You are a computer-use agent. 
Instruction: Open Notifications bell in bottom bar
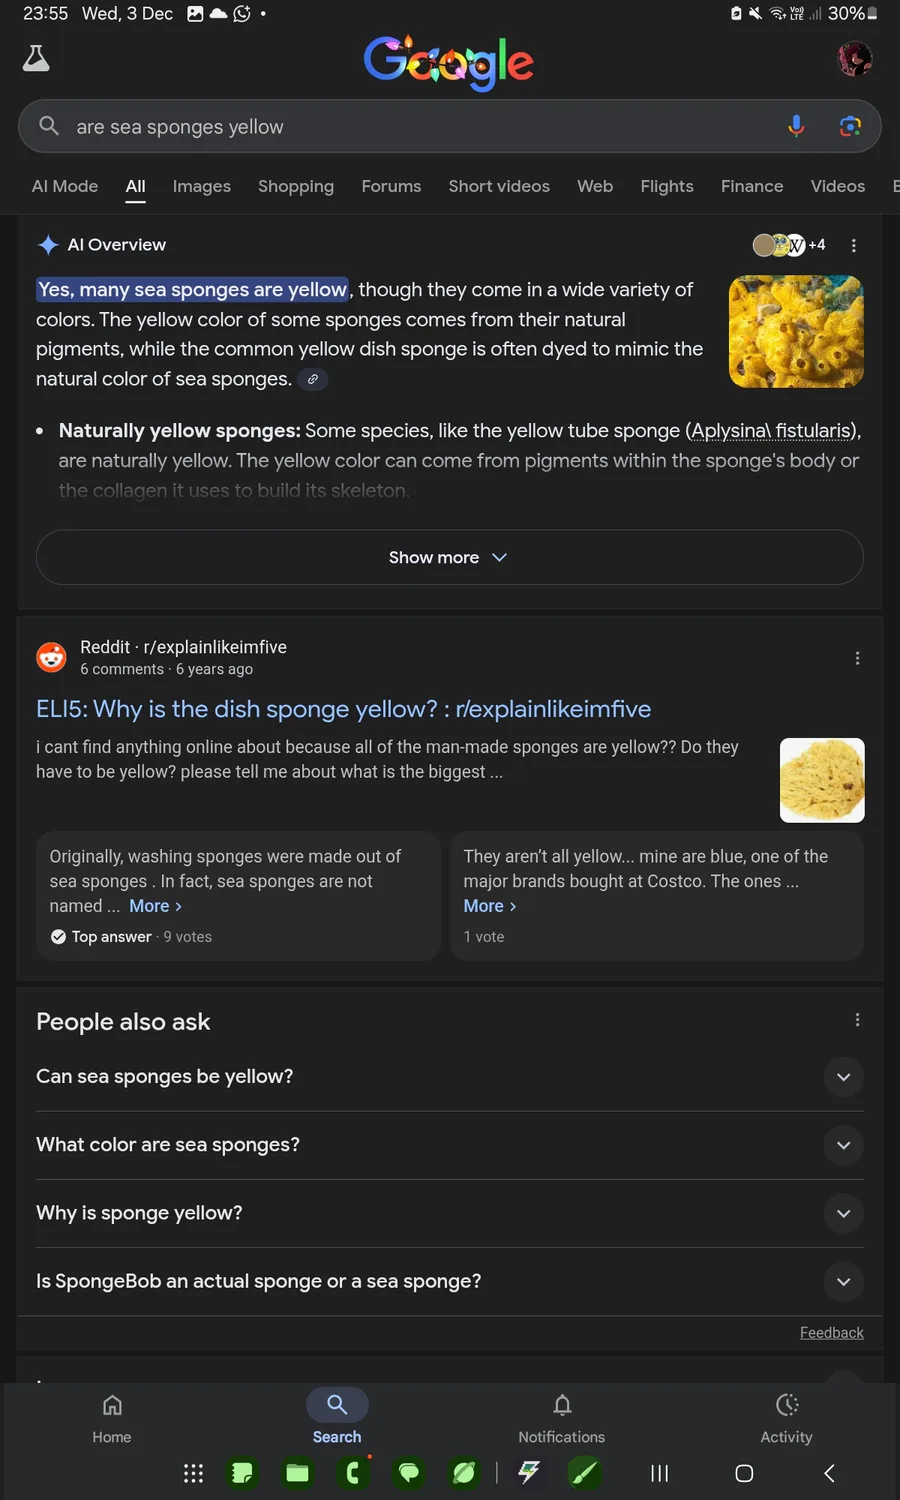[562, 1418]
